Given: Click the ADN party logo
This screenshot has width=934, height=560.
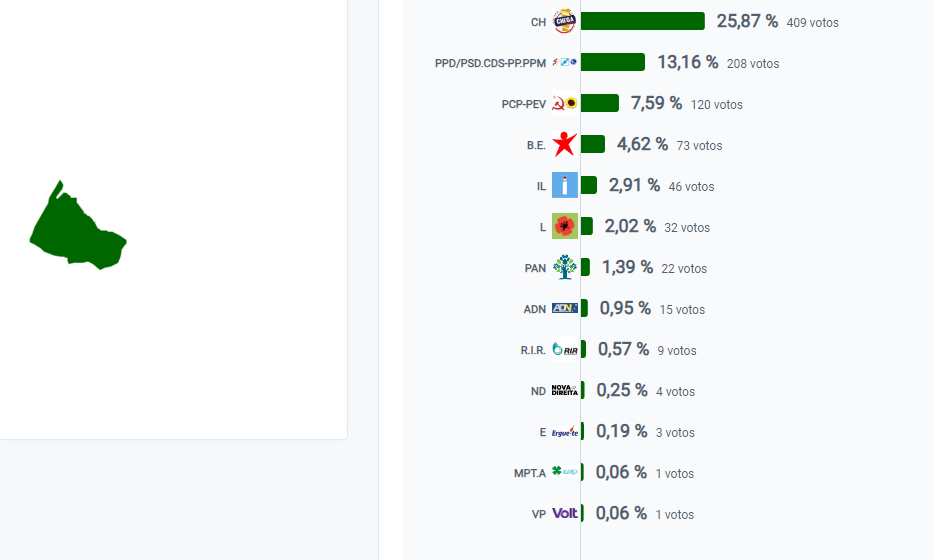Looking at the screenshot, I should 565,308.
